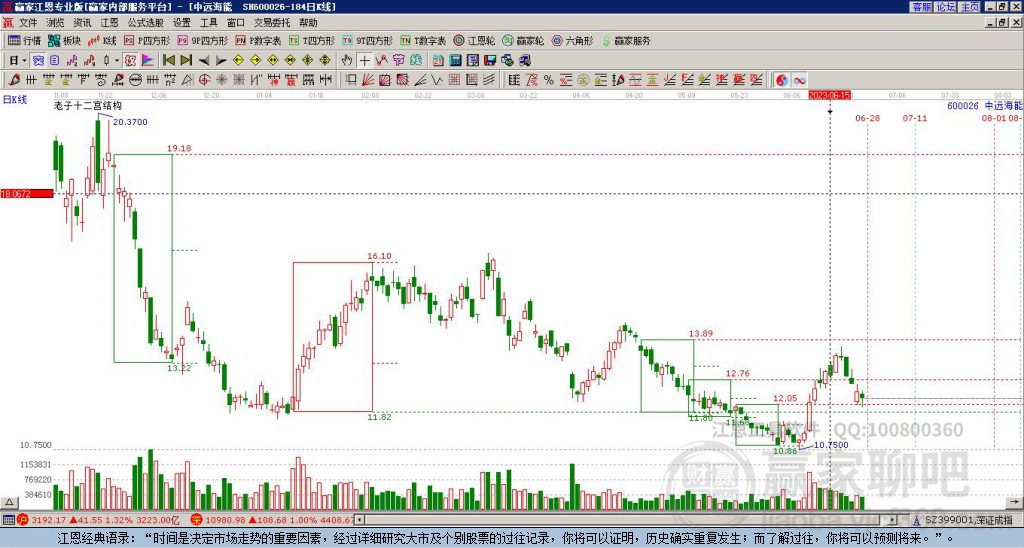Switch to K线 chart view
Viewport: 1024px width, 548px height.
pyautogui.click(x=103, y=40)
